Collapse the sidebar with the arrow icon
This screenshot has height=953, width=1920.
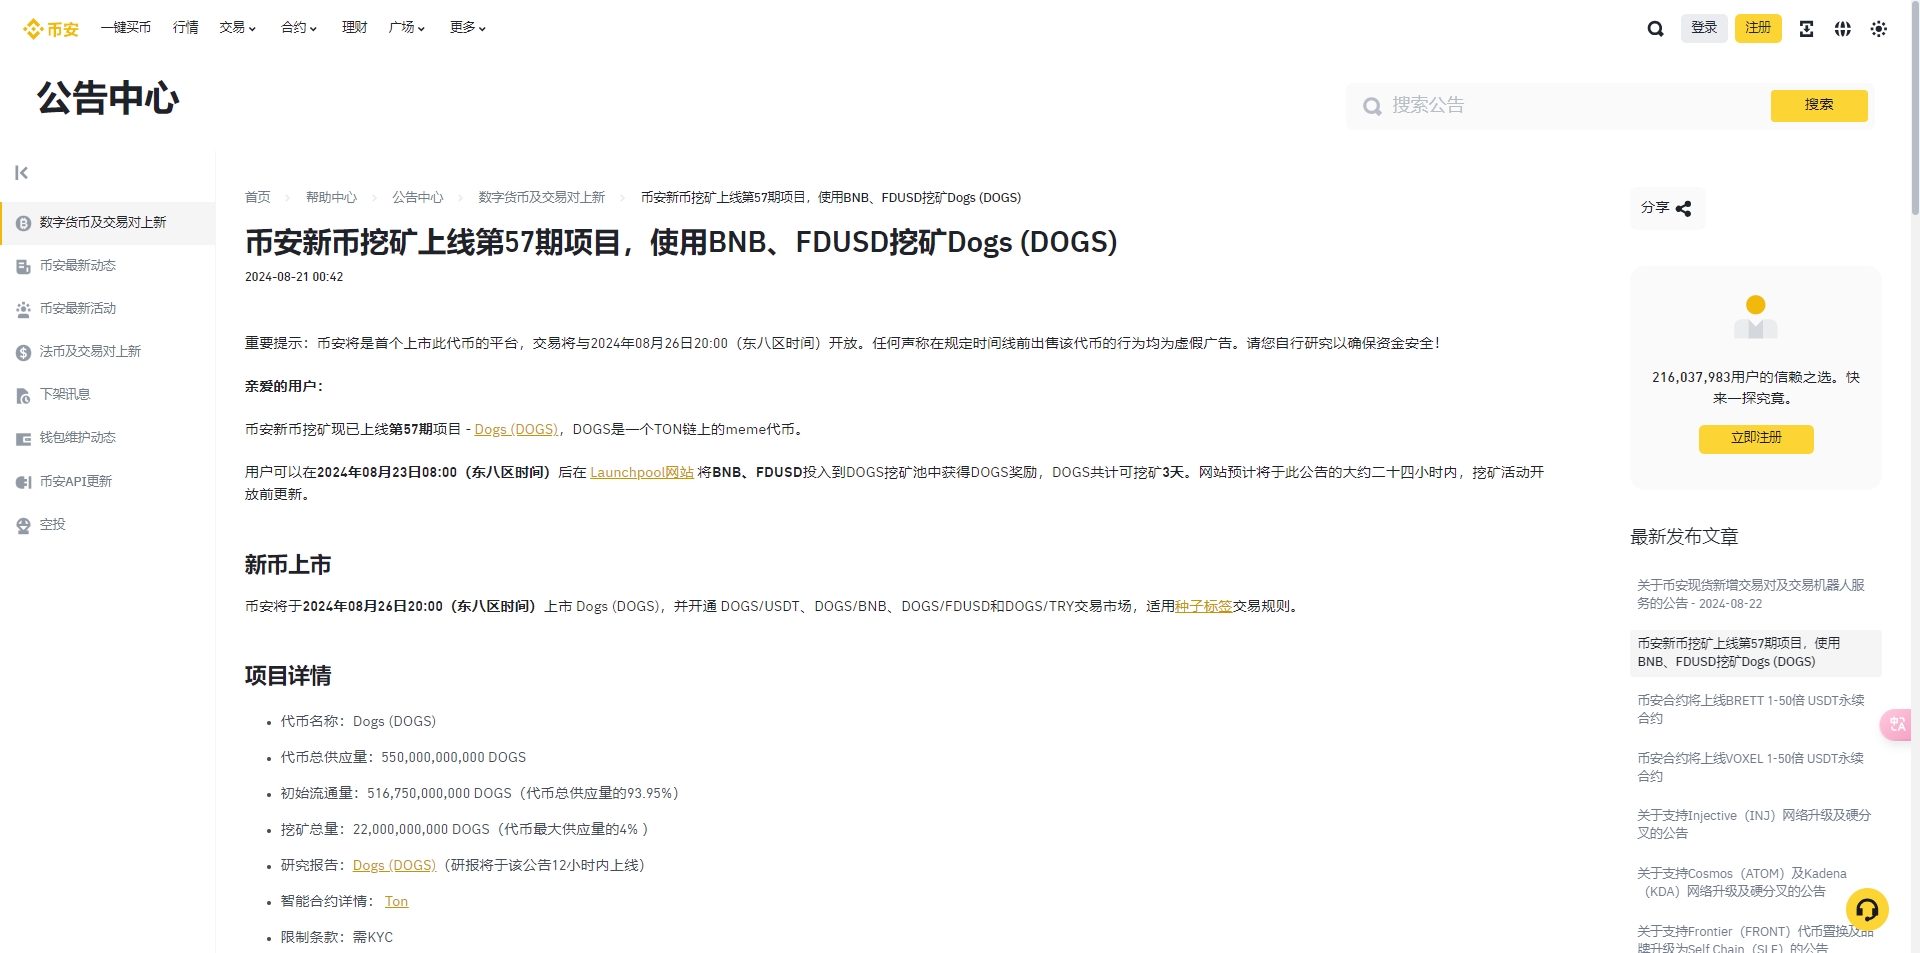pyautogui.click(x=21, y=173)
